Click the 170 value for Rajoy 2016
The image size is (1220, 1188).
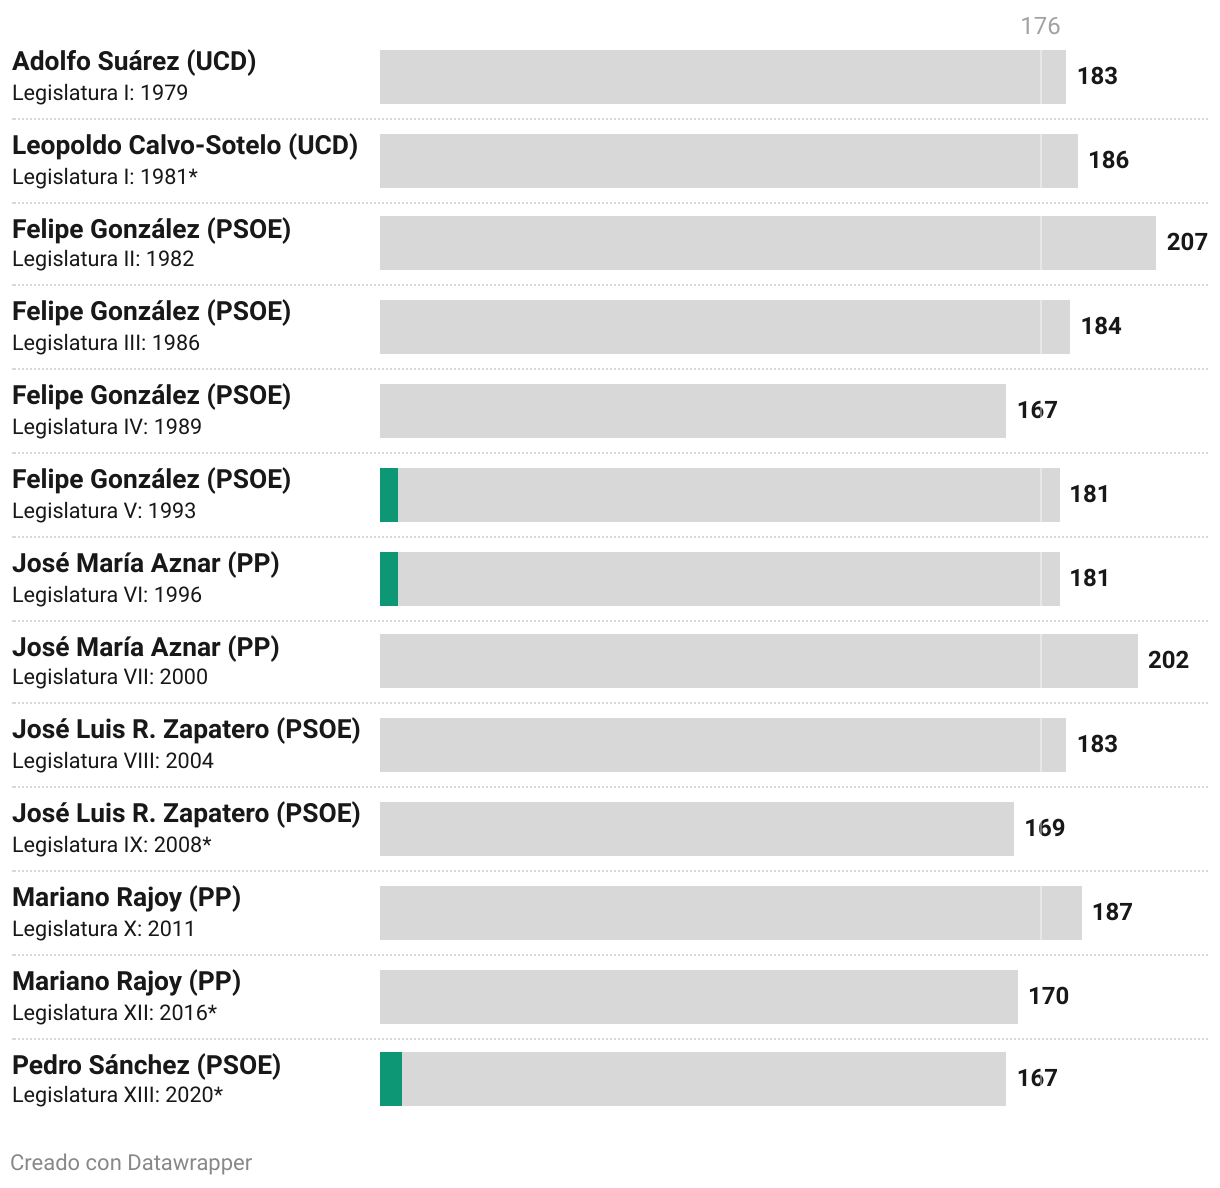pyautogui.click(x=1049, y=996)
